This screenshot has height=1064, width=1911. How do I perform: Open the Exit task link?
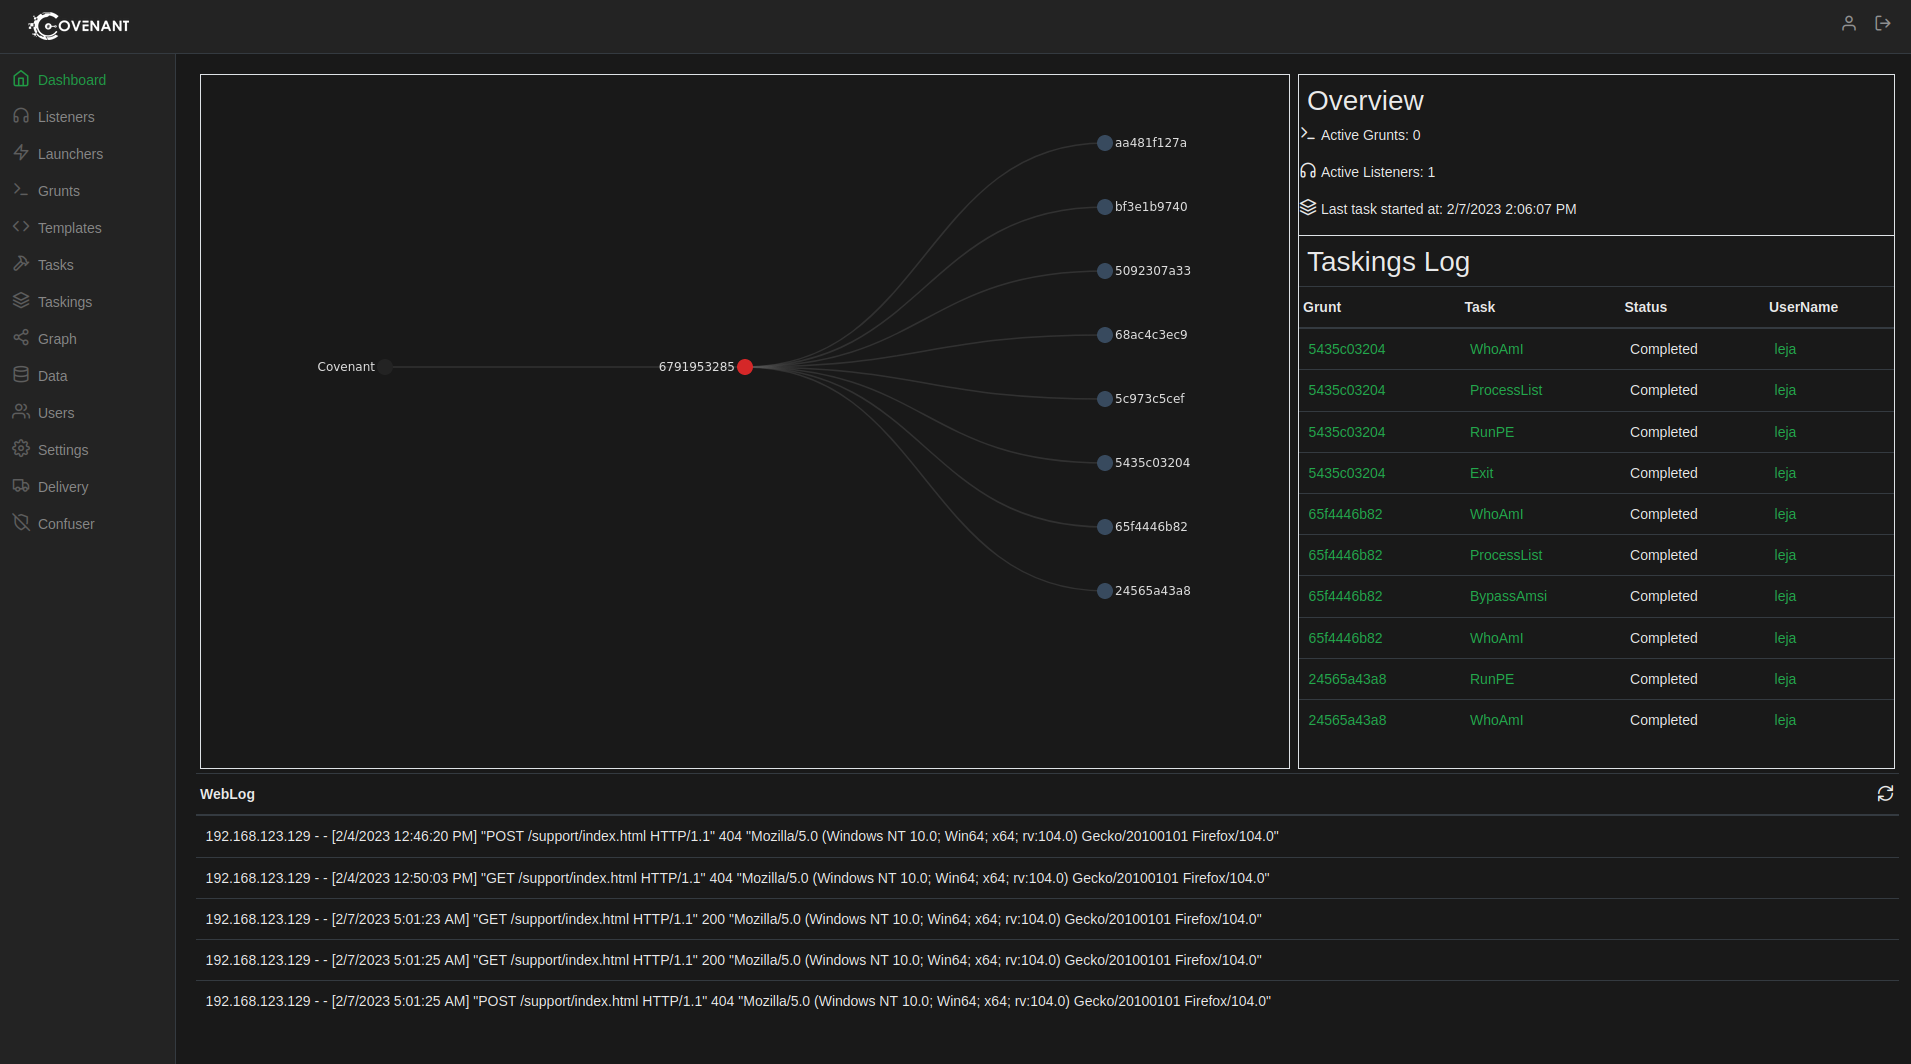pos(1481,473)
